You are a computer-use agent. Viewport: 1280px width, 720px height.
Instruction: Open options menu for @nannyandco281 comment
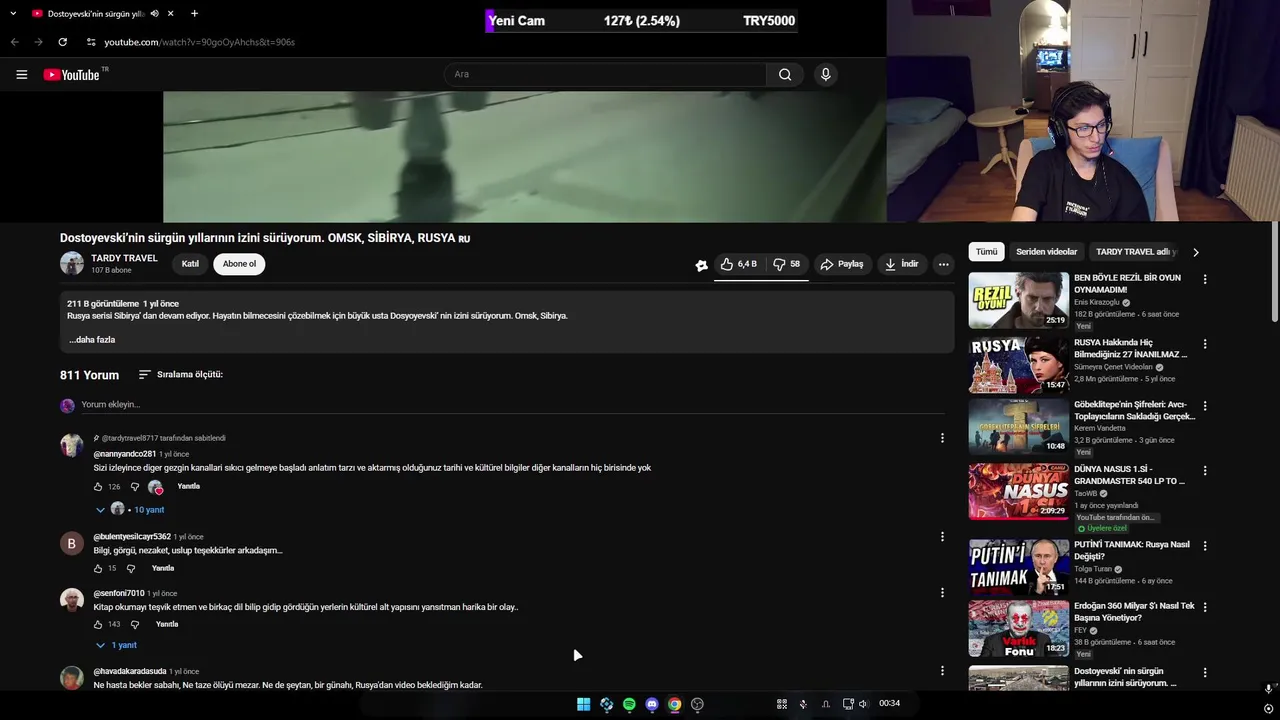click(x=942, y=438)
